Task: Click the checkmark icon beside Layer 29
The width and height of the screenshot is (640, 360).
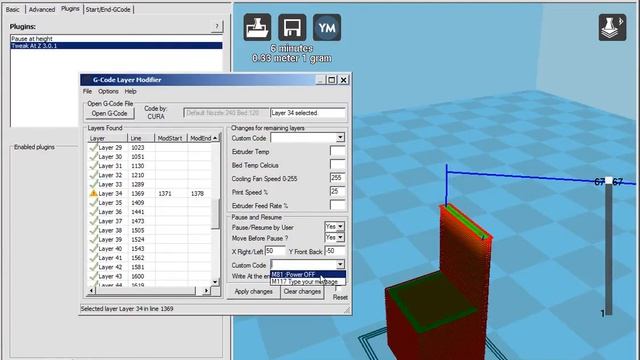Action: tap(93, 147)
